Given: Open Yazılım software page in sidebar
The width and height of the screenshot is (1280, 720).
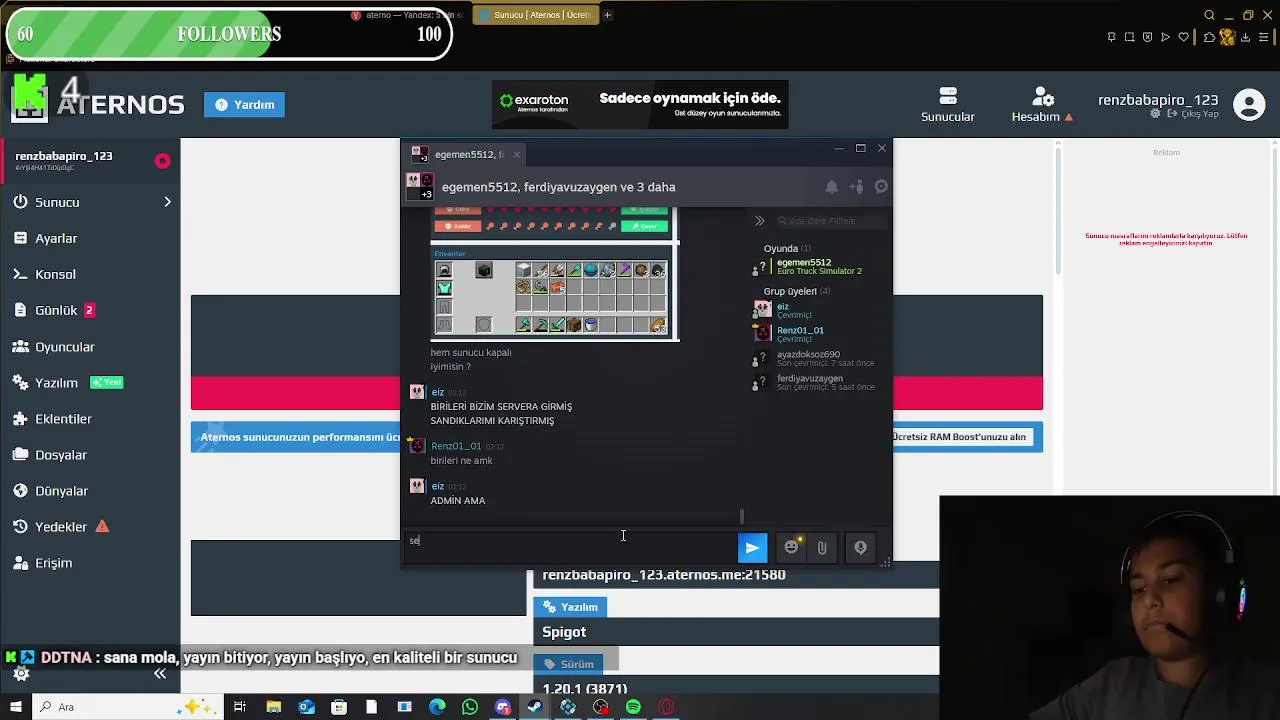Looking at the screenshot, I should pos(56,383).
